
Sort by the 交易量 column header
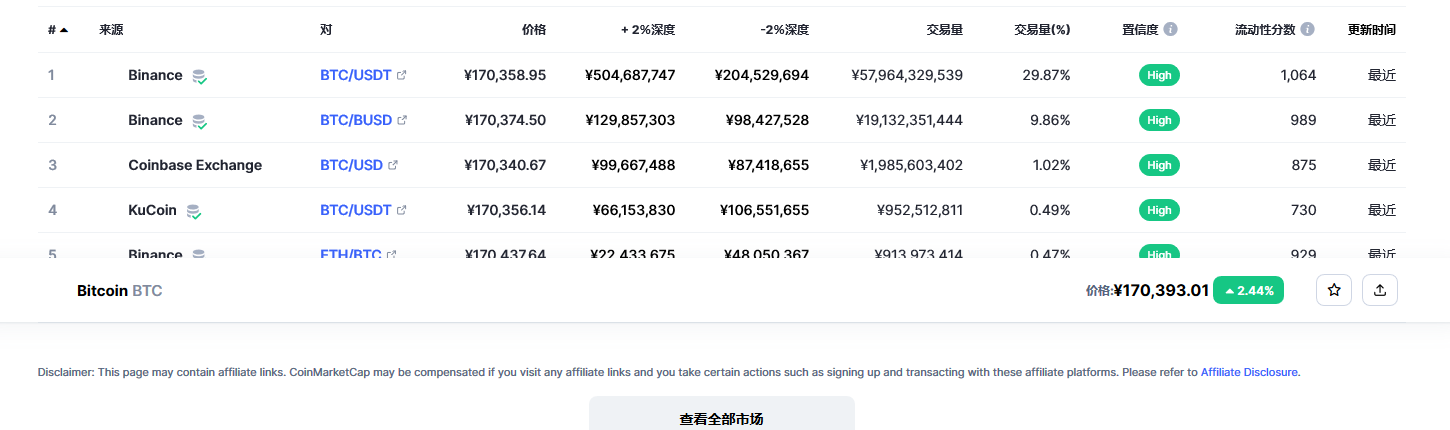pos(944,30)
